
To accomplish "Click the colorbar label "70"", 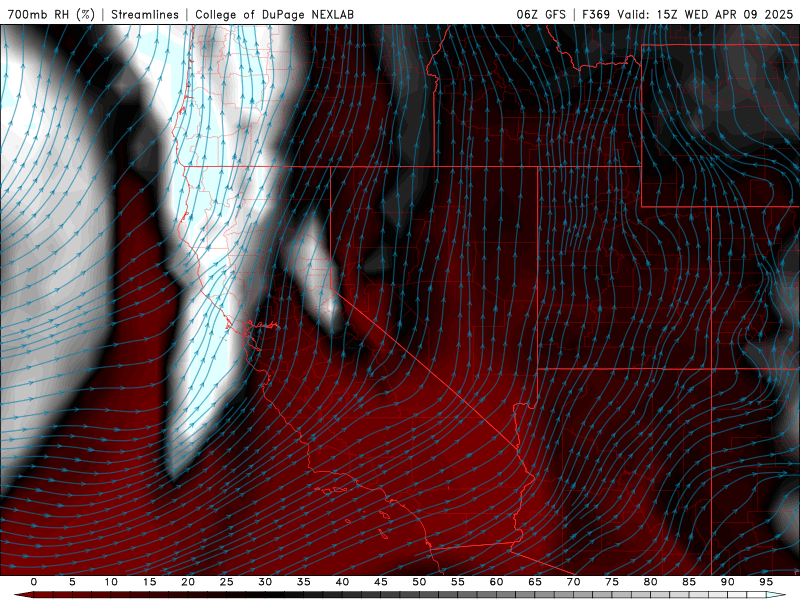I will (x=573, y=582).
